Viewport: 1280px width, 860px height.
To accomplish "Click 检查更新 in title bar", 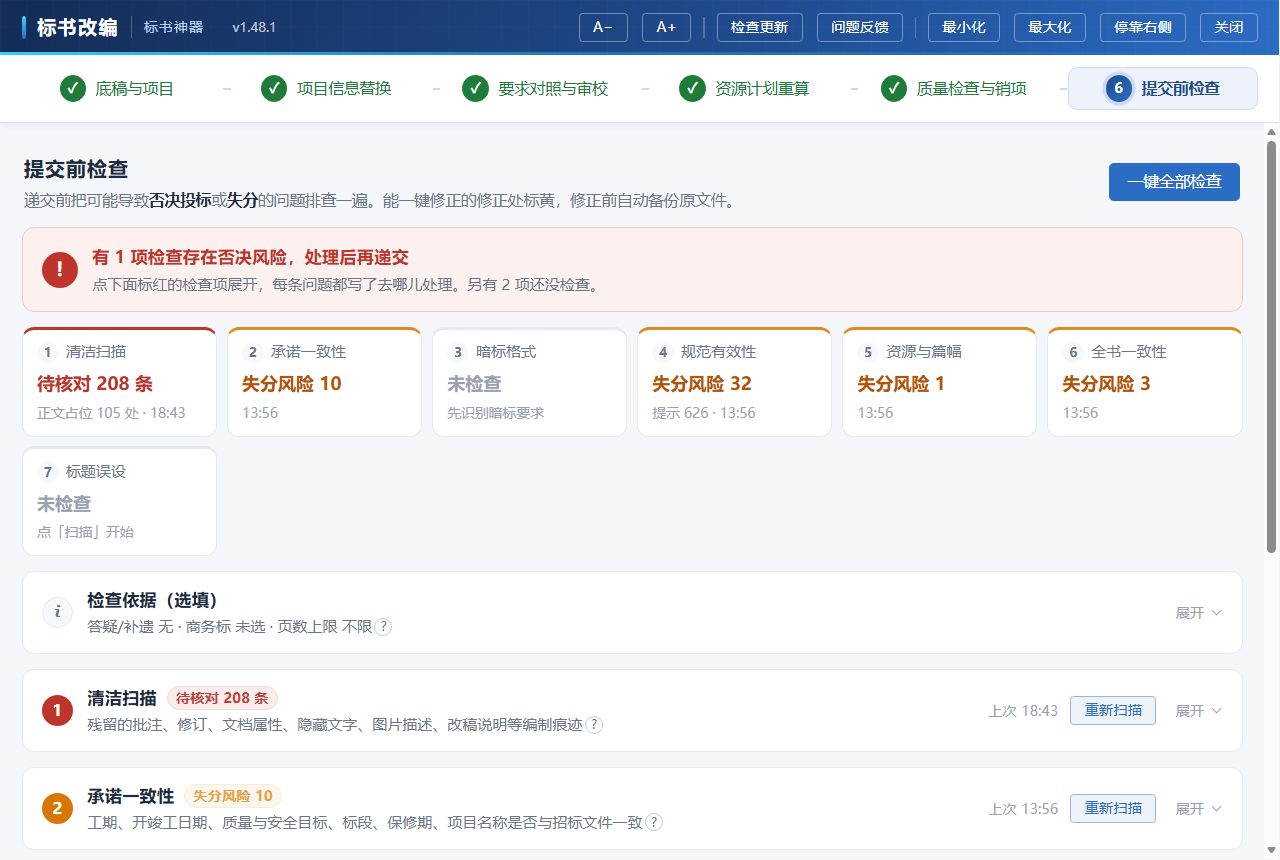I will tap(760, 27).
